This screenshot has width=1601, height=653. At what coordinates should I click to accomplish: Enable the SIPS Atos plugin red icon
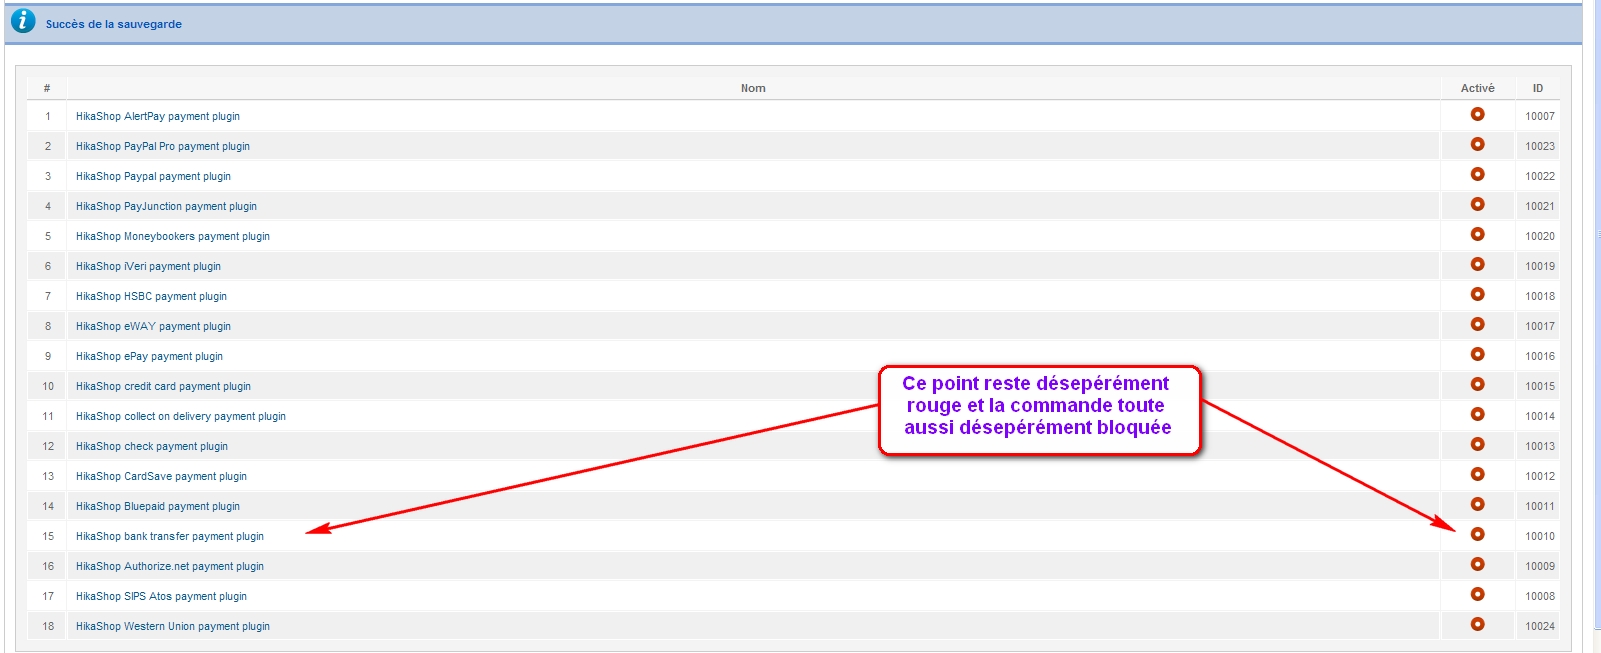click(1477, 595)
